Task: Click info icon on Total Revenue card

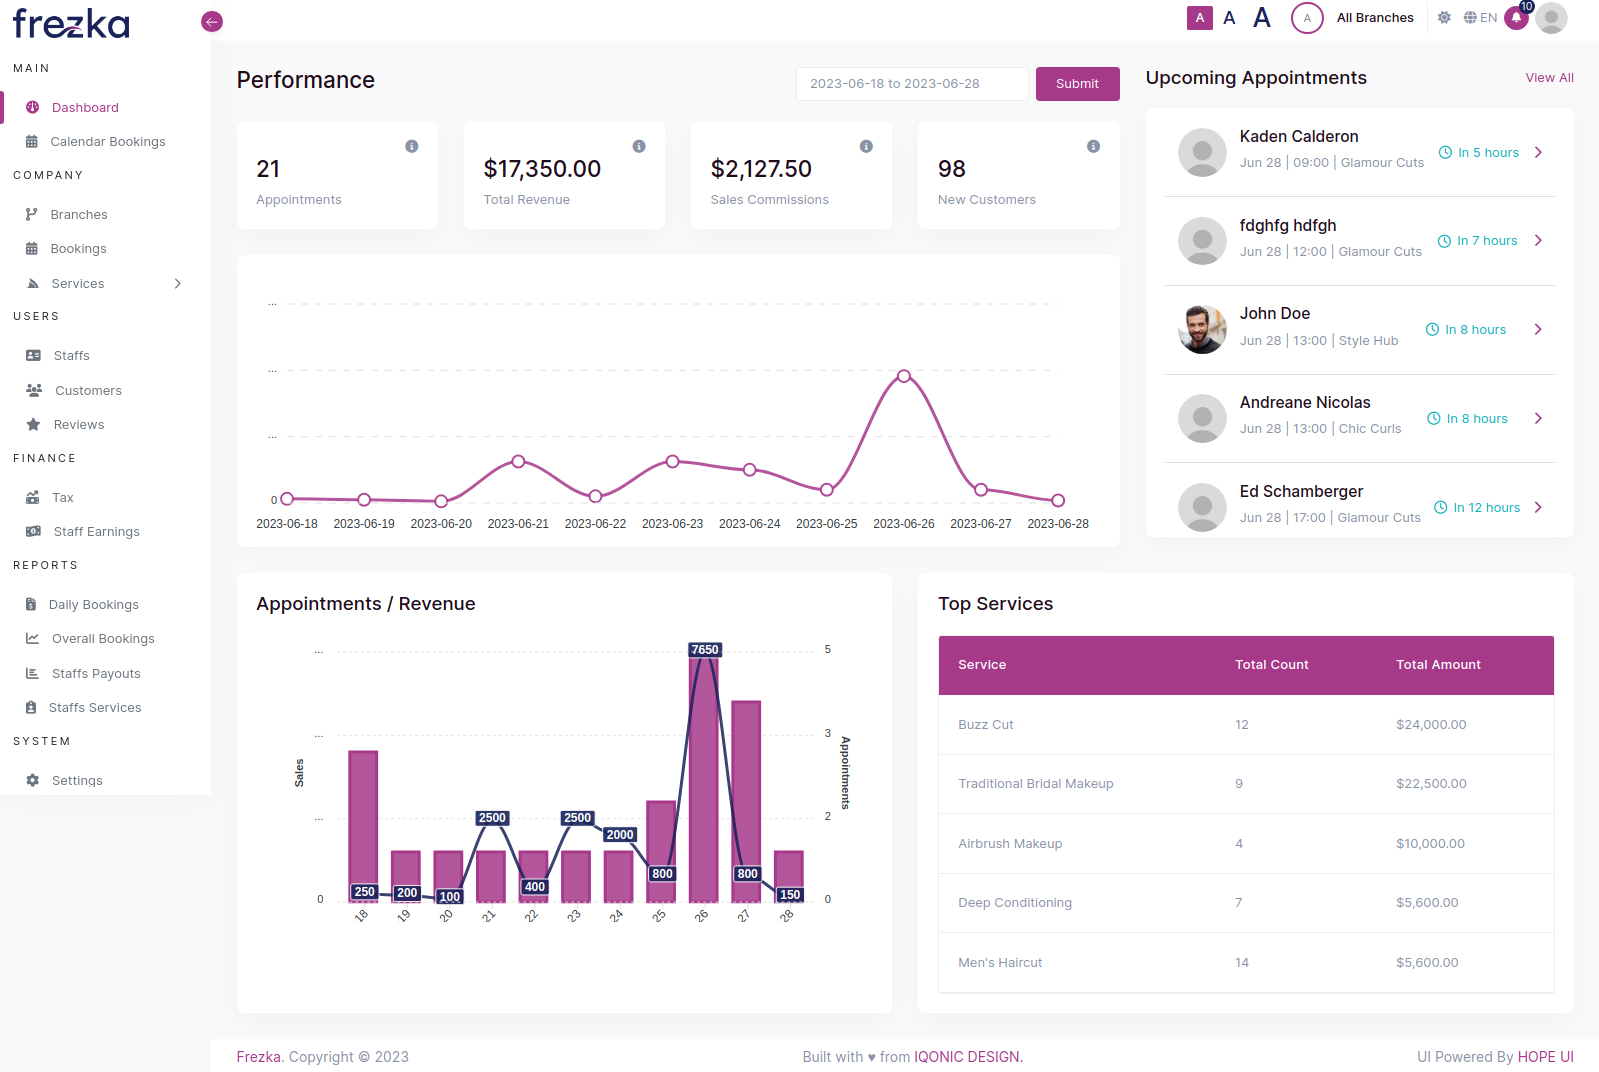Action: coord(639,146)
